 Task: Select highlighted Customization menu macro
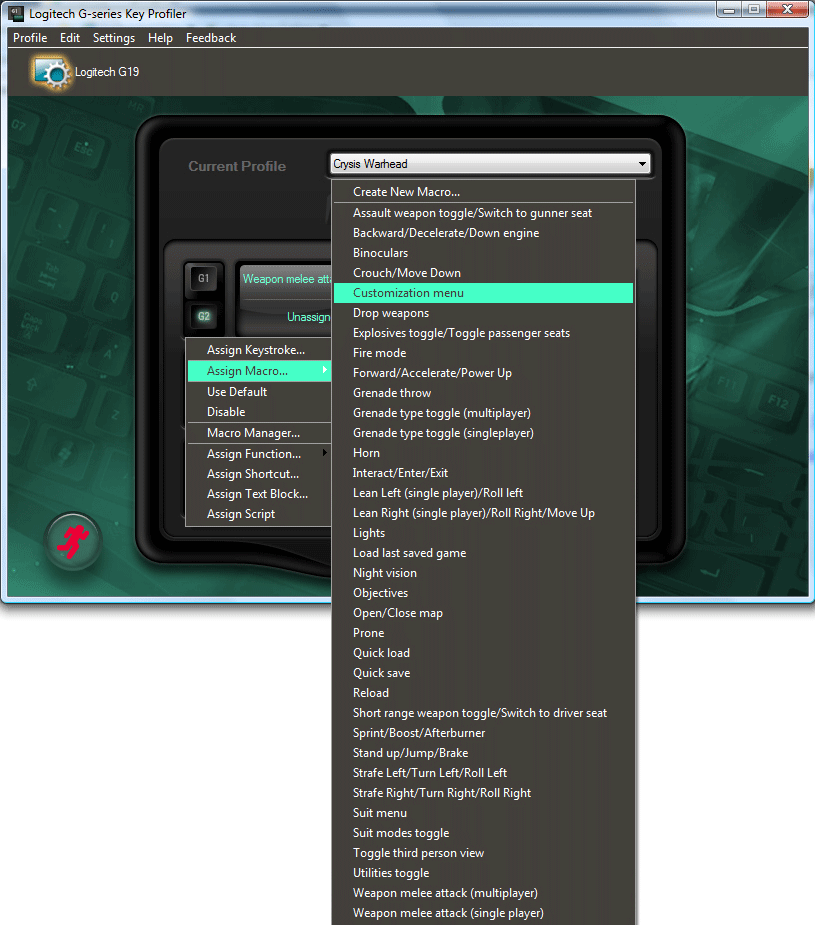pyautogui.click(x=484, y=293)
